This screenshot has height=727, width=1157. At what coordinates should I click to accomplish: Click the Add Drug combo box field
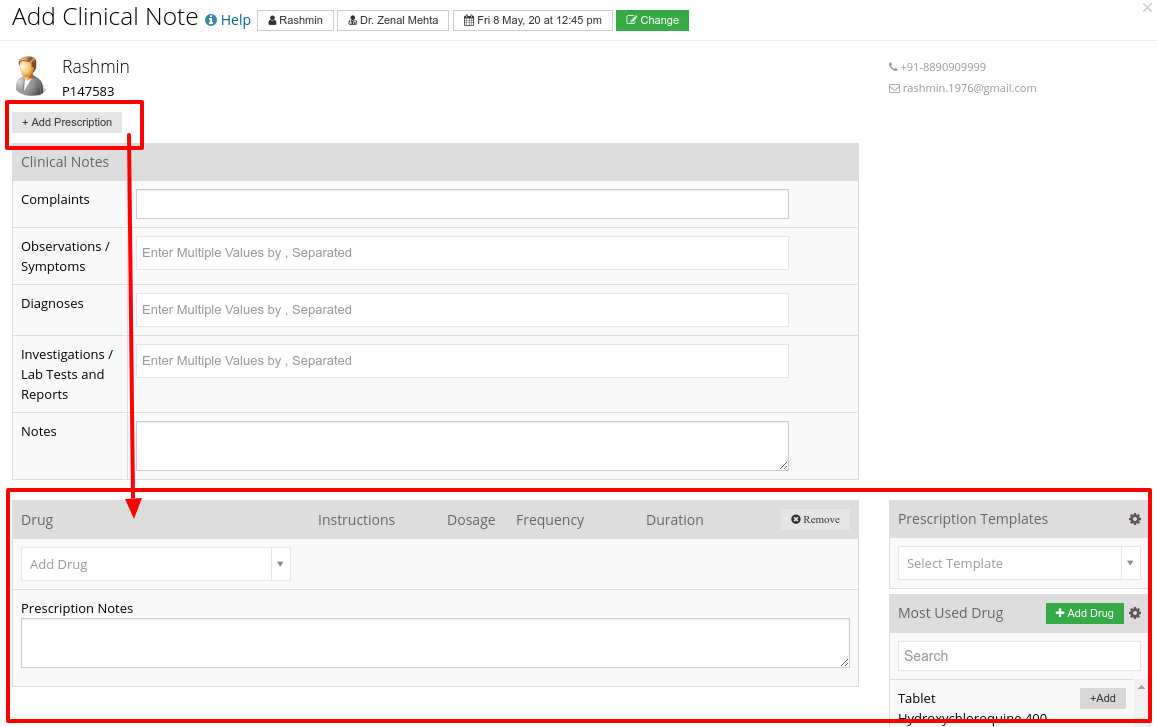[x=147, y=564]
